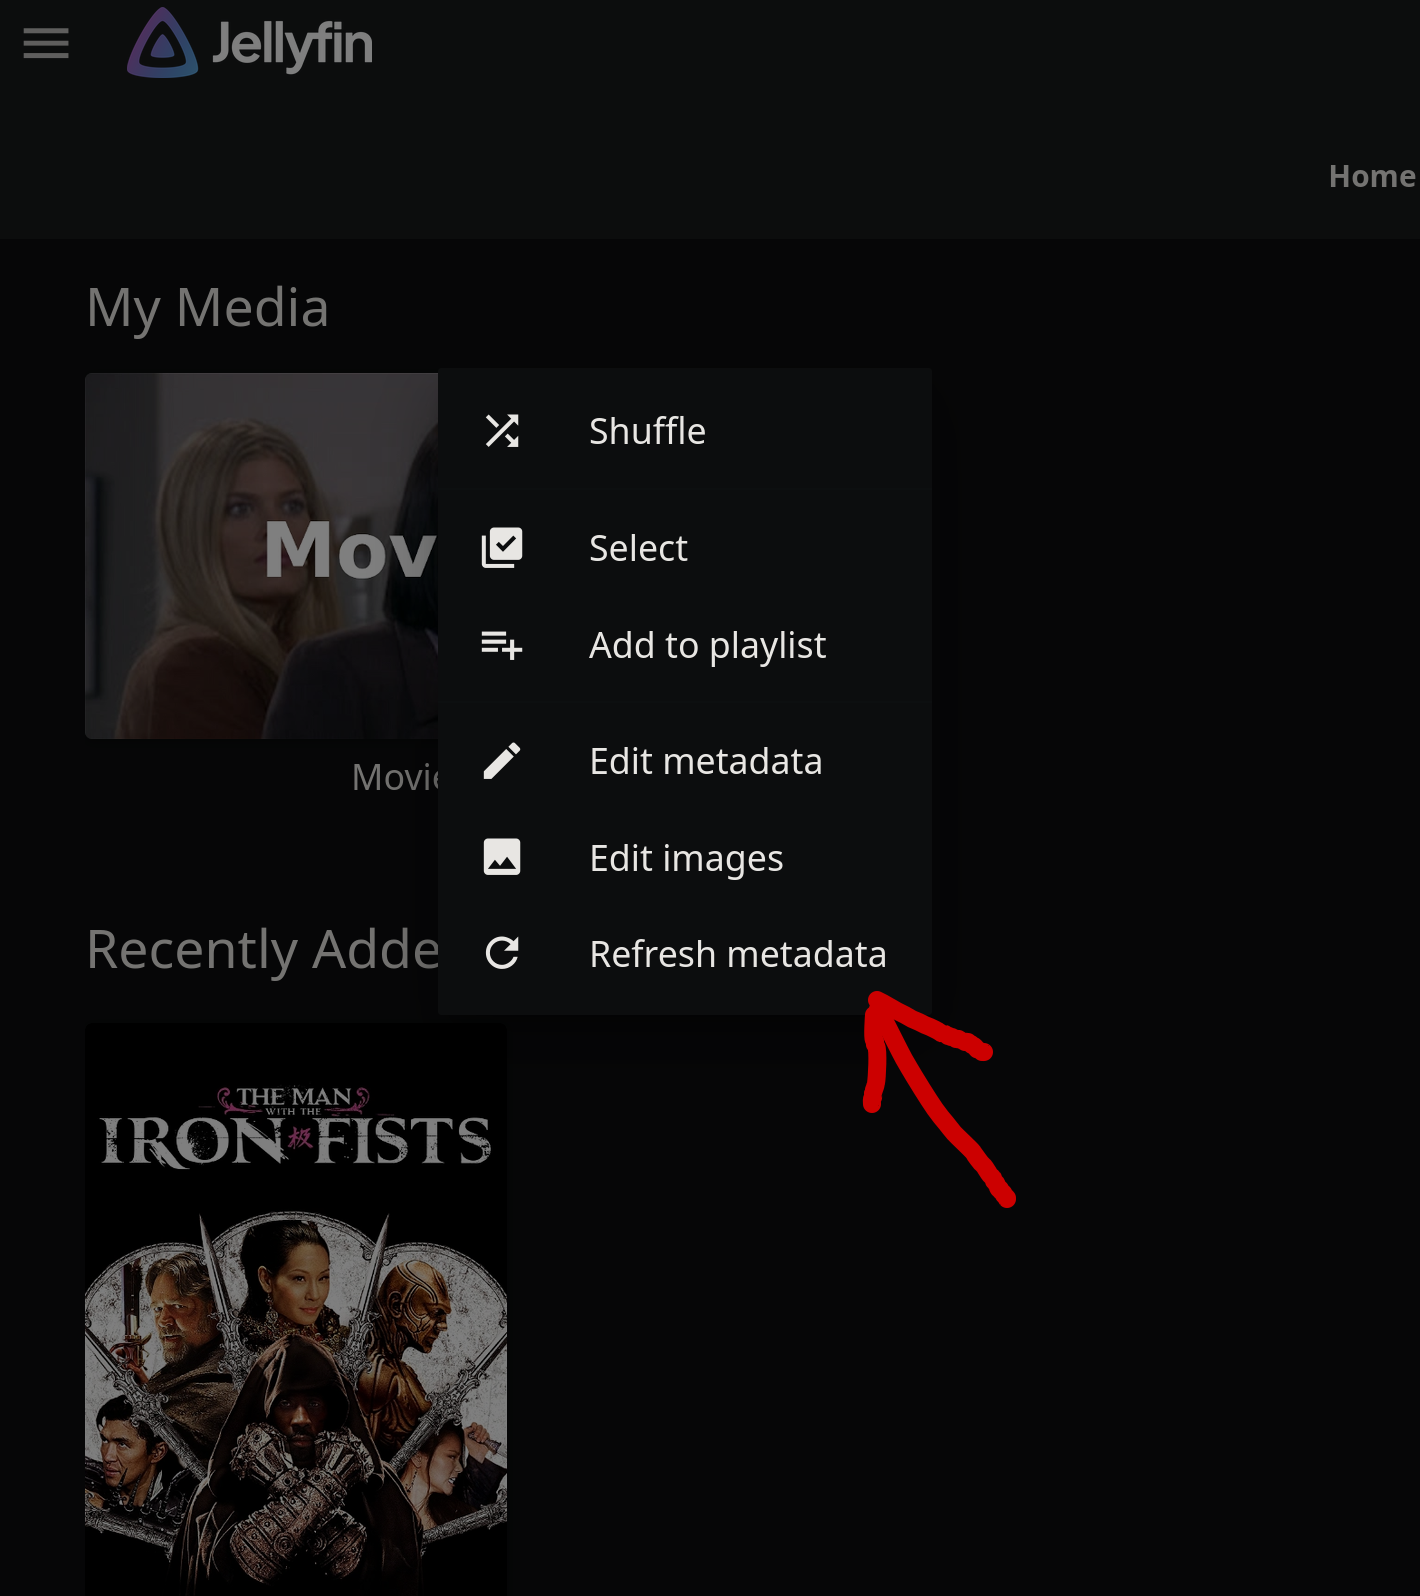This screenshot has width=1420, height=1596.
Task: Choose Edit metadata menu entry
Action: 685,761
